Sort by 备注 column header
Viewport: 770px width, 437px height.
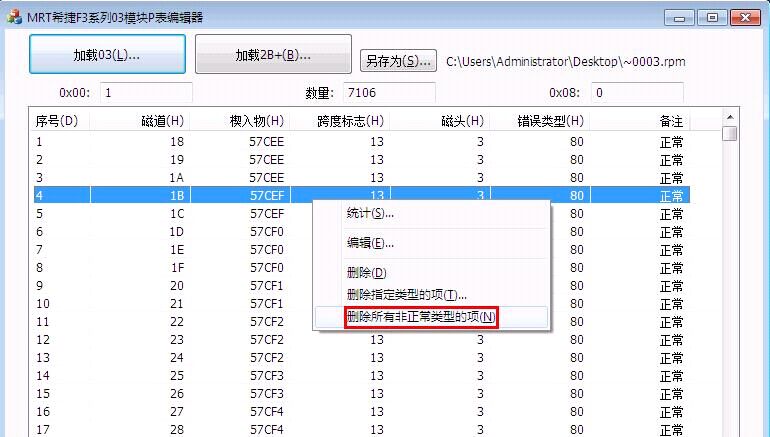[x=640, y=121]
